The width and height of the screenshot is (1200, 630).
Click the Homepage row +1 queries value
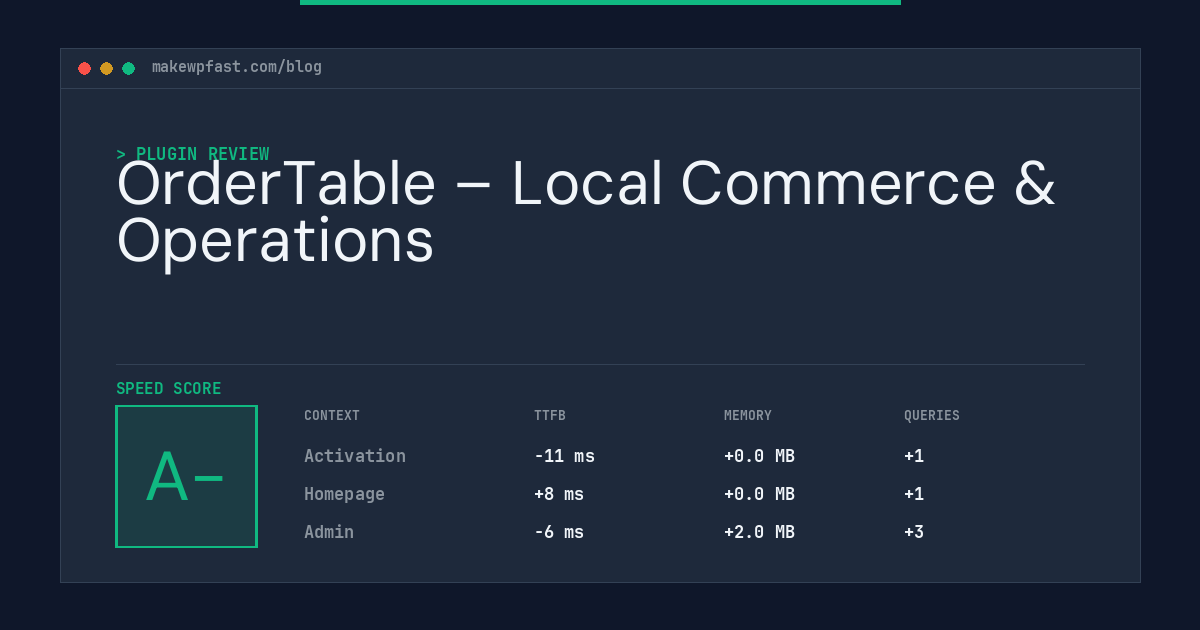(x=914, y=494)
